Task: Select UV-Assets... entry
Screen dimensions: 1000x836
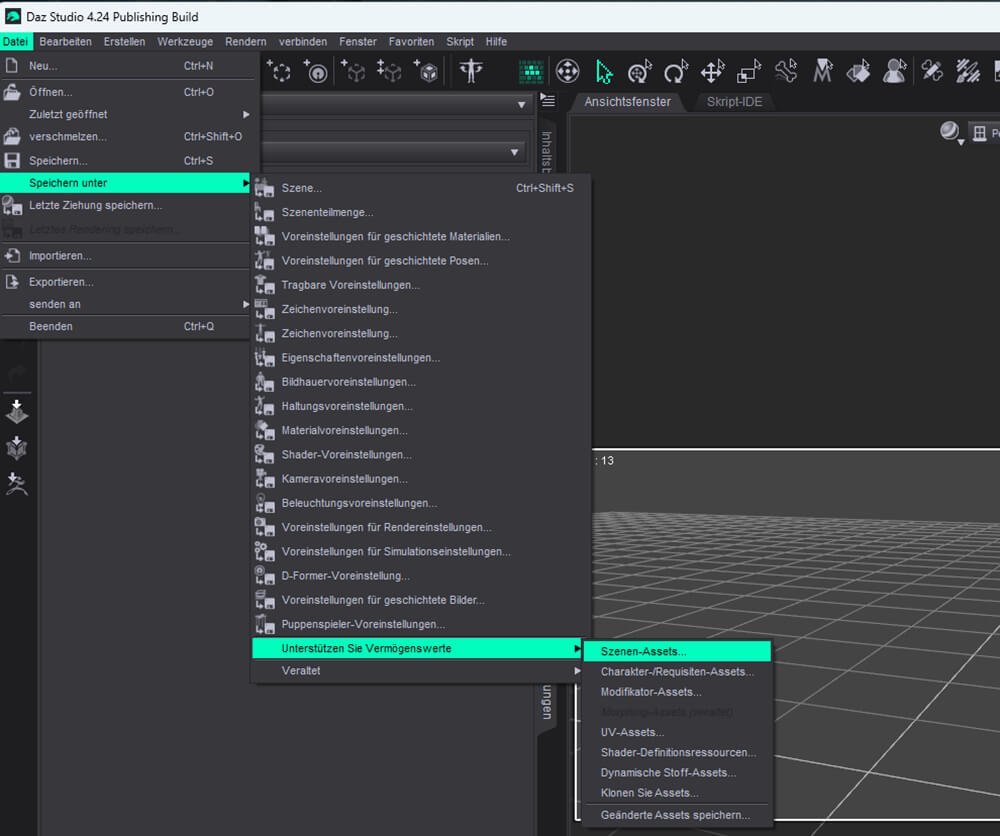Action: [677, 732]
